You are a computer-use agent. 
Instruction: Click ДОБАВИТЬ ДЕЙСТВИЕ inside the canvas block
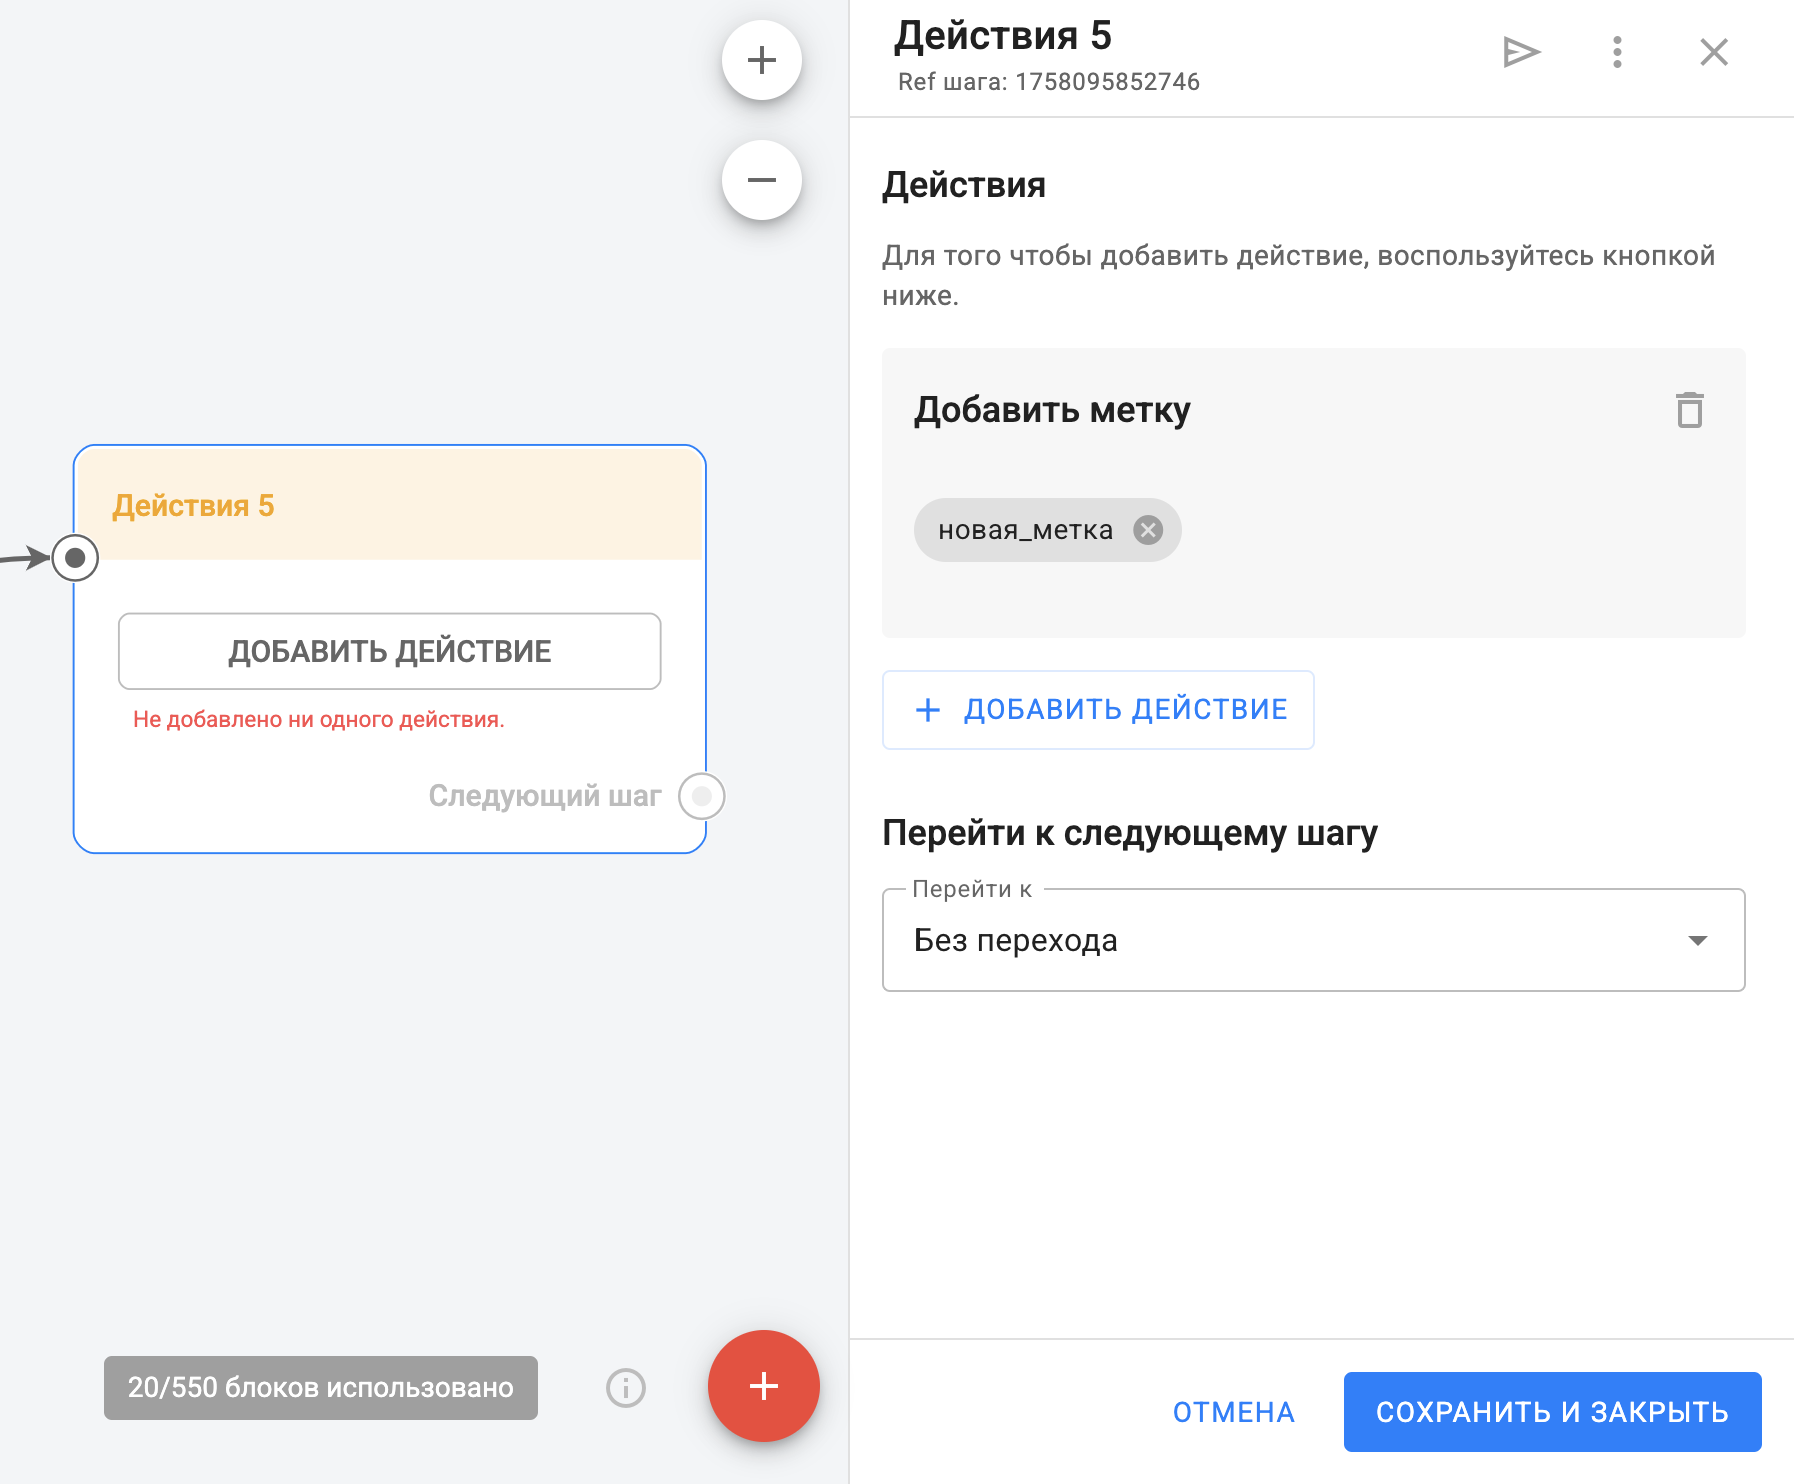point(390,651)
